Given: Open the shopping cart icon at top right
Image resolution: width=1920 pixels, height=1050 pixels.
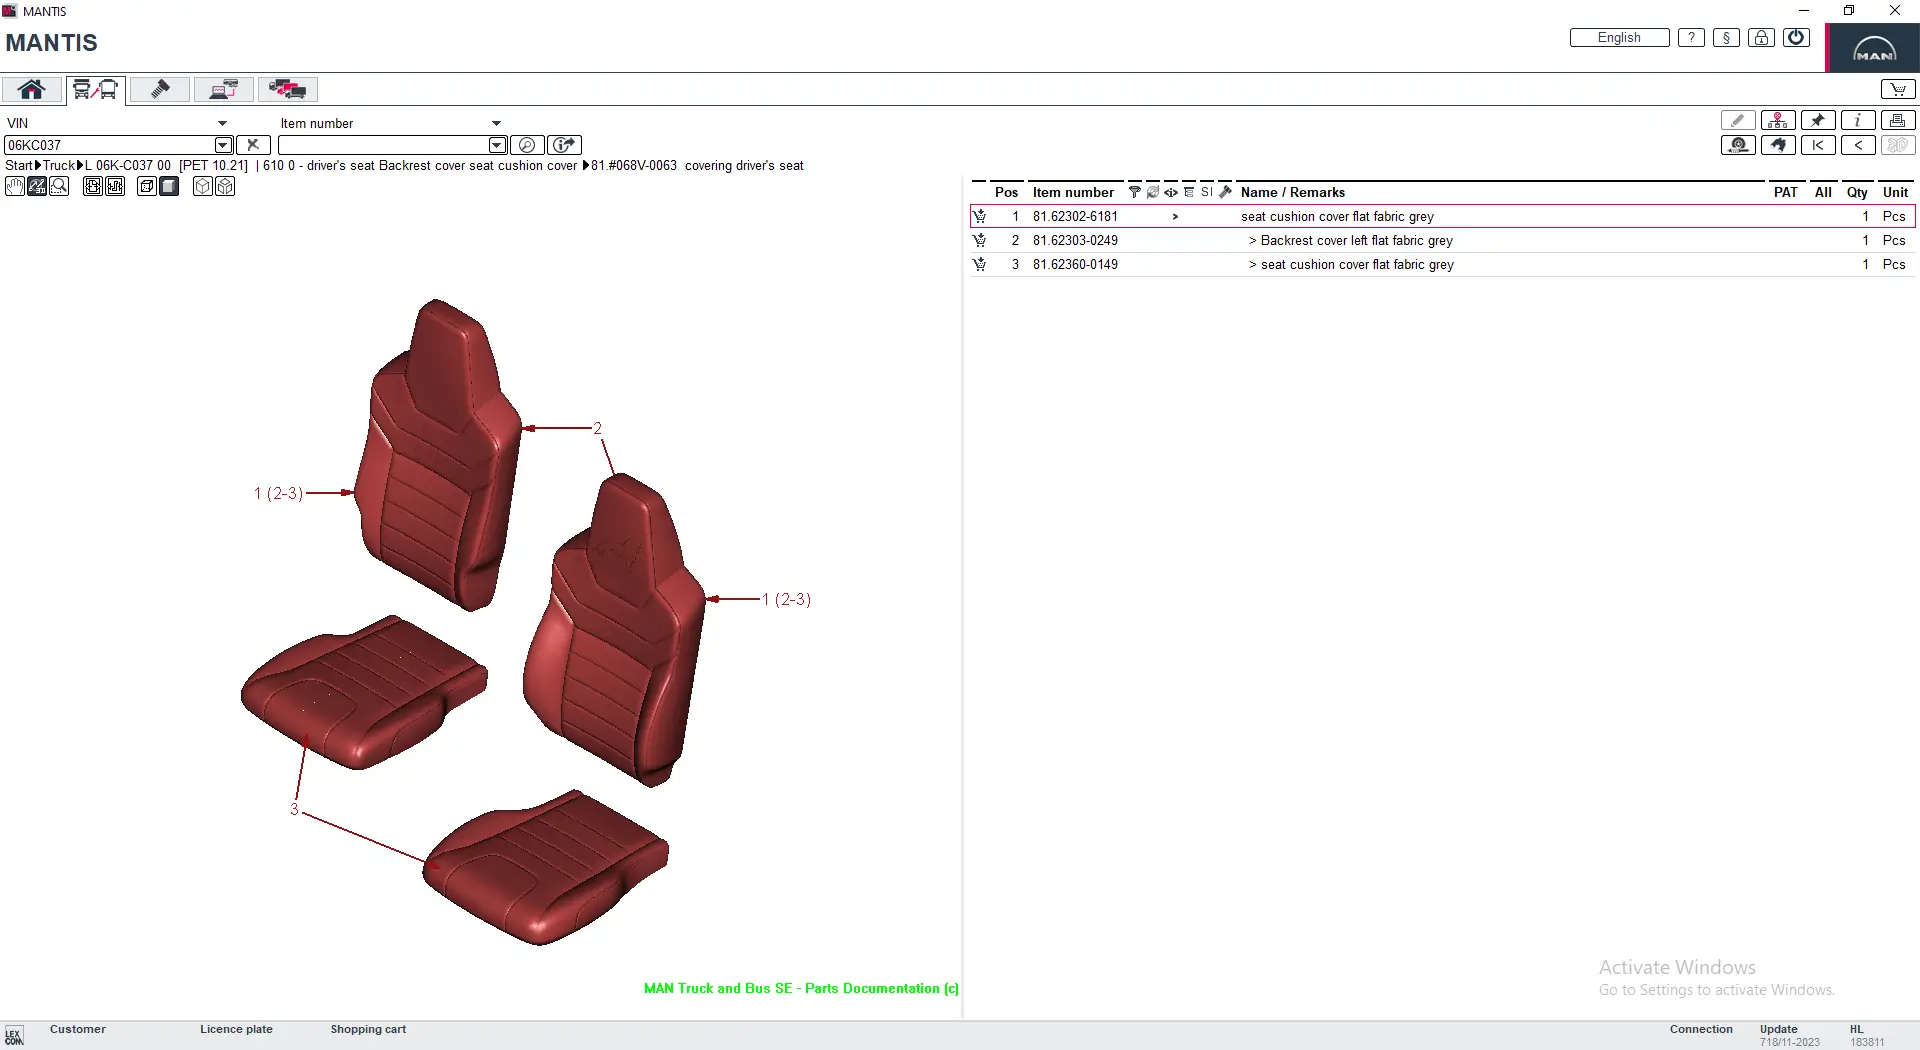Looking at the screenshot, I should pos(1898,89).
